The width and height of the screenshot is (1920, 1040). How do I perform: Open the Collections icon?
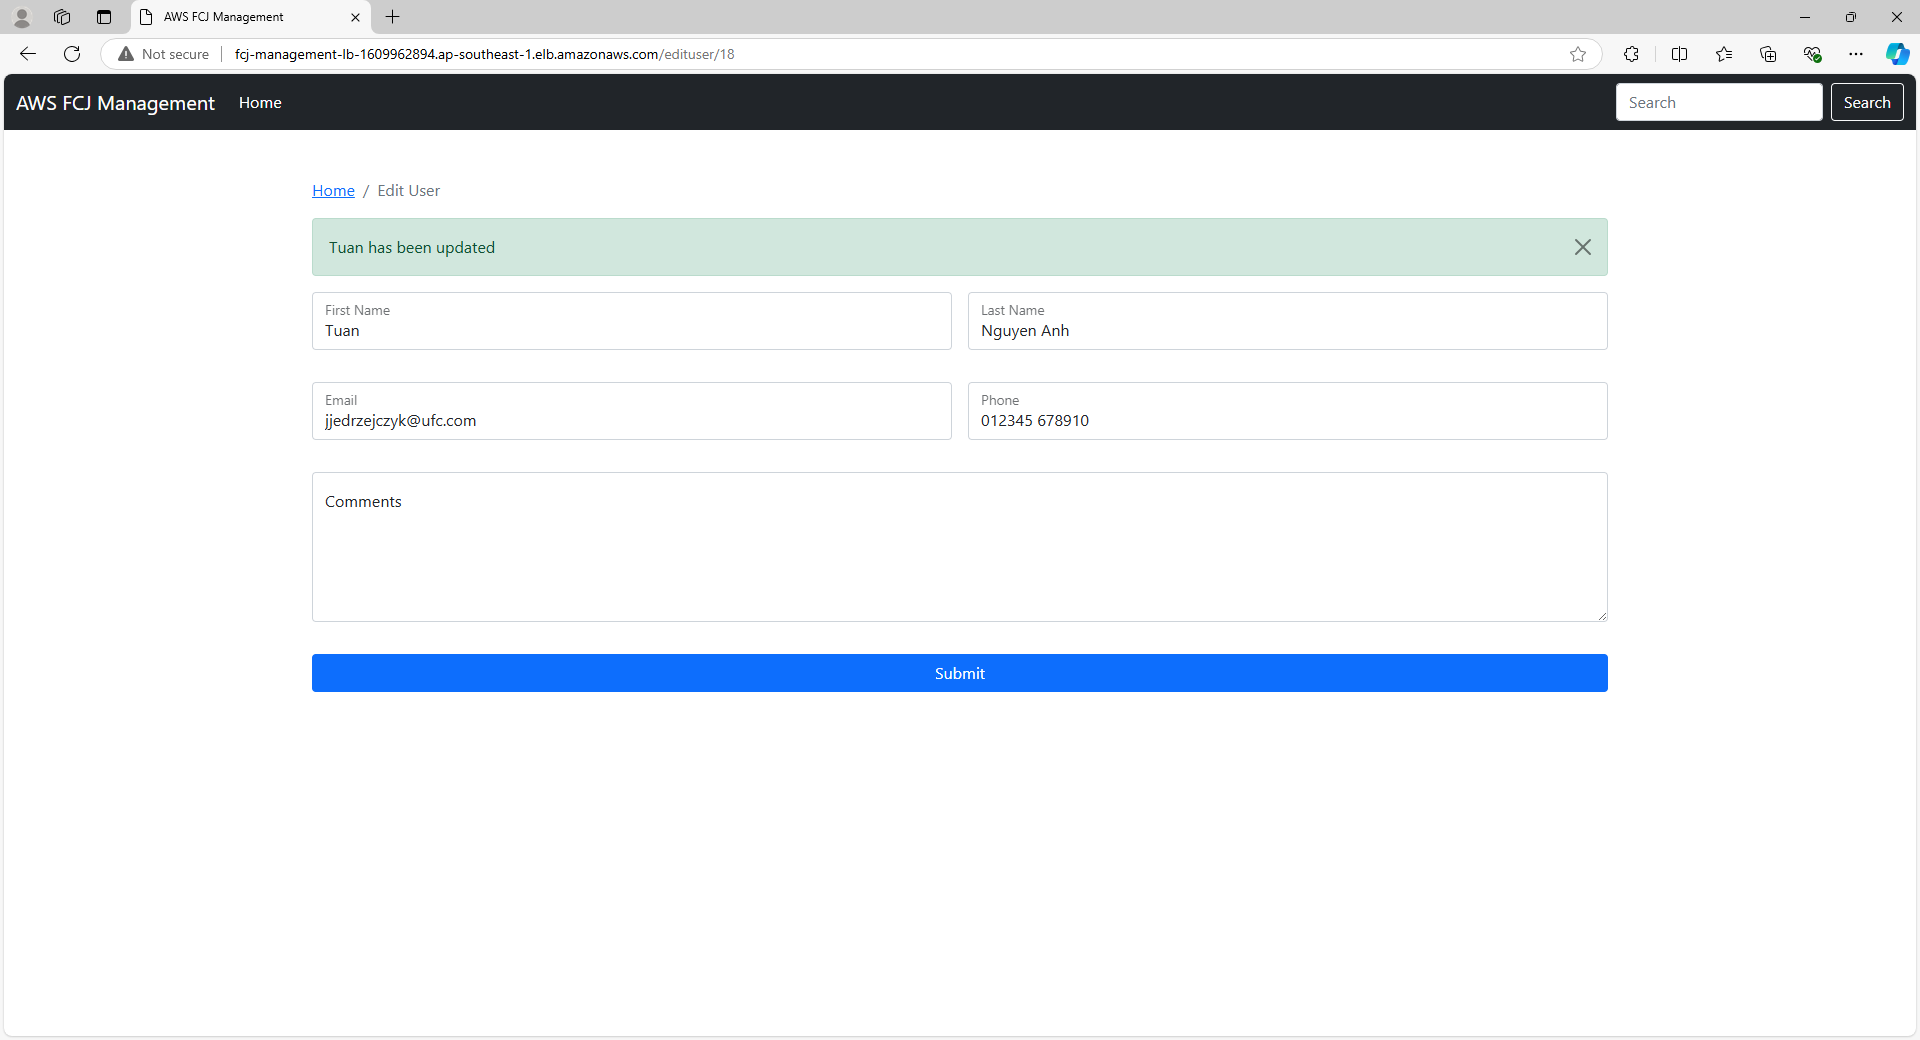[x=1768, y=54]
